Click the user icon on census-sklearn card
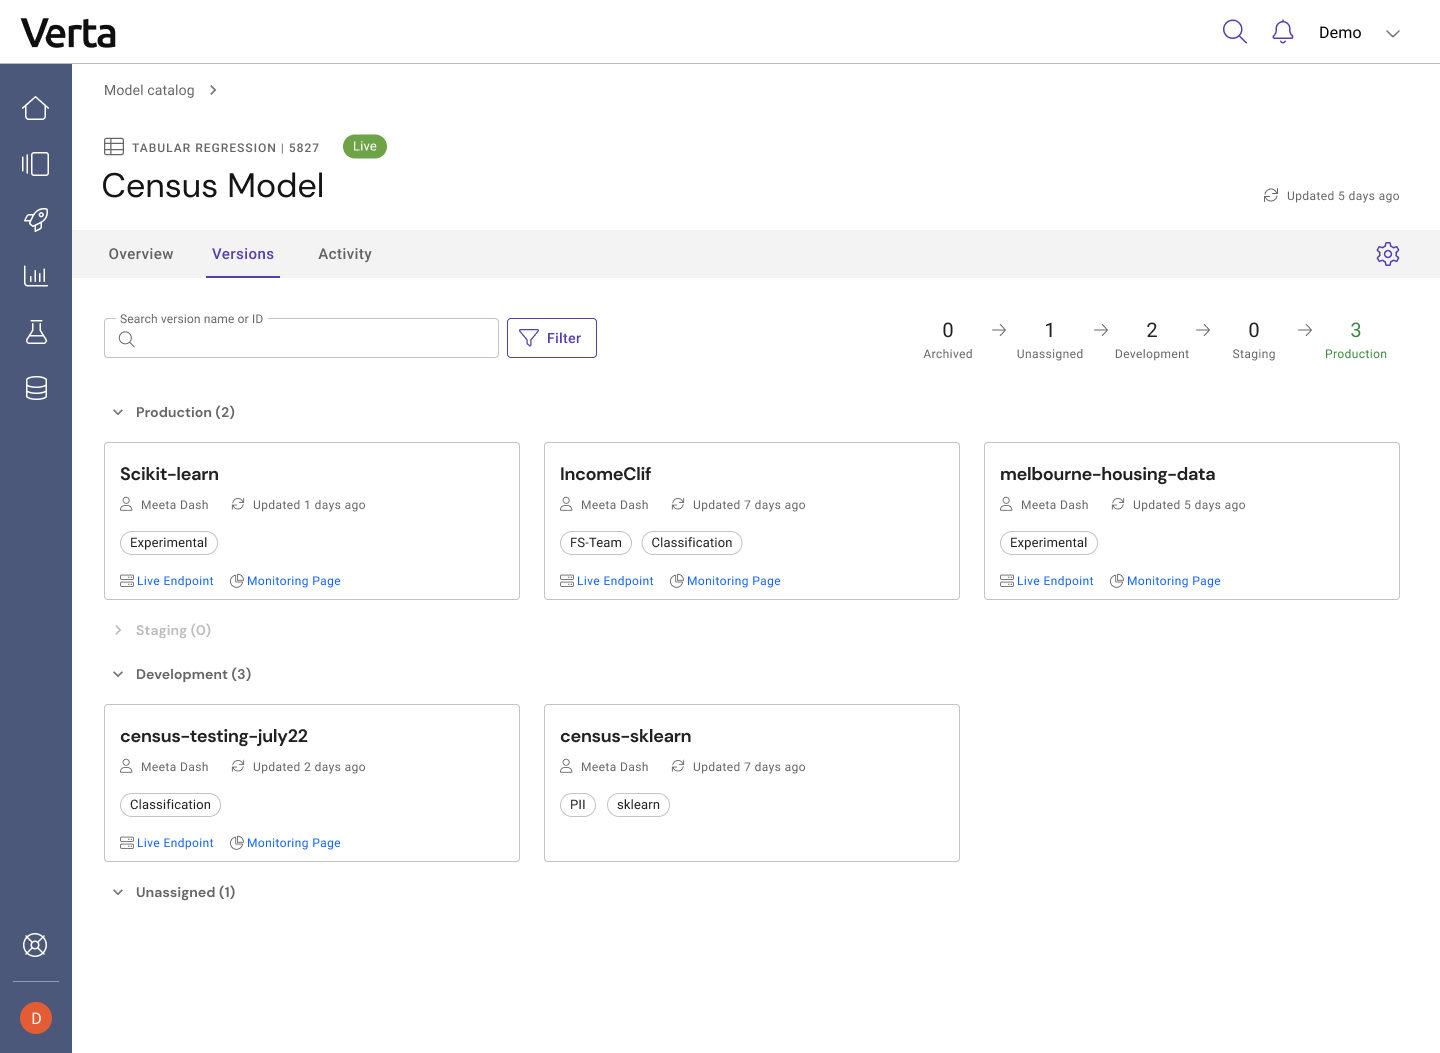Viewport: 1440px width, 1053px height. (x=566, y=766)
